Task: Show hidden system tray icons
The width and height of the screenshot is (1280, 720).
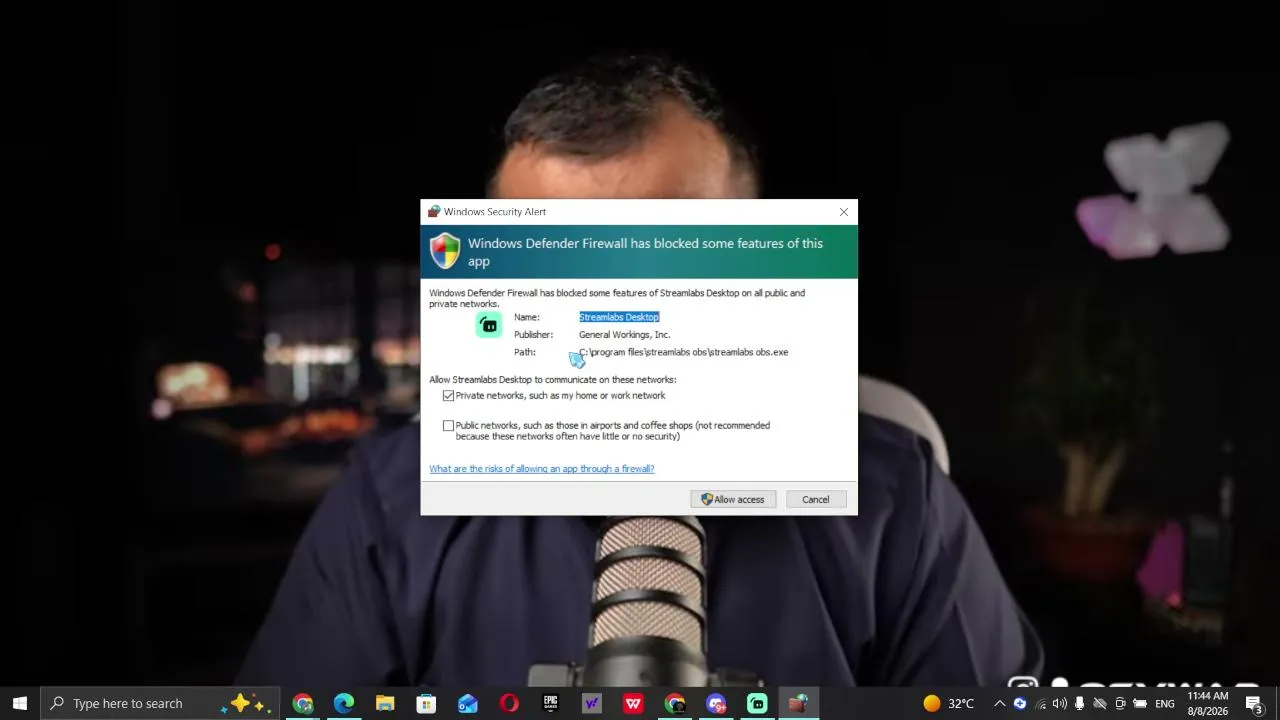Action: click(999, 703)
